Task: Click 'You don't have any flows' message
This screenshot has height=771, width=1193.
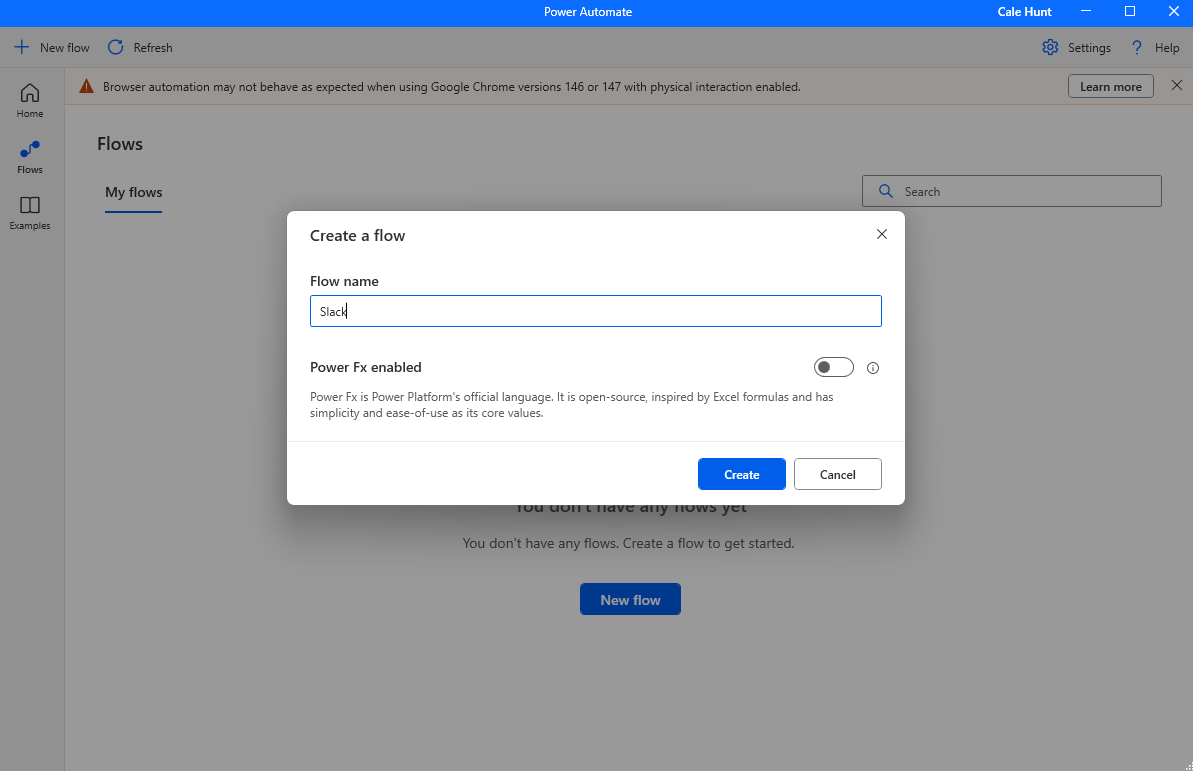Action: coord(628,543)
